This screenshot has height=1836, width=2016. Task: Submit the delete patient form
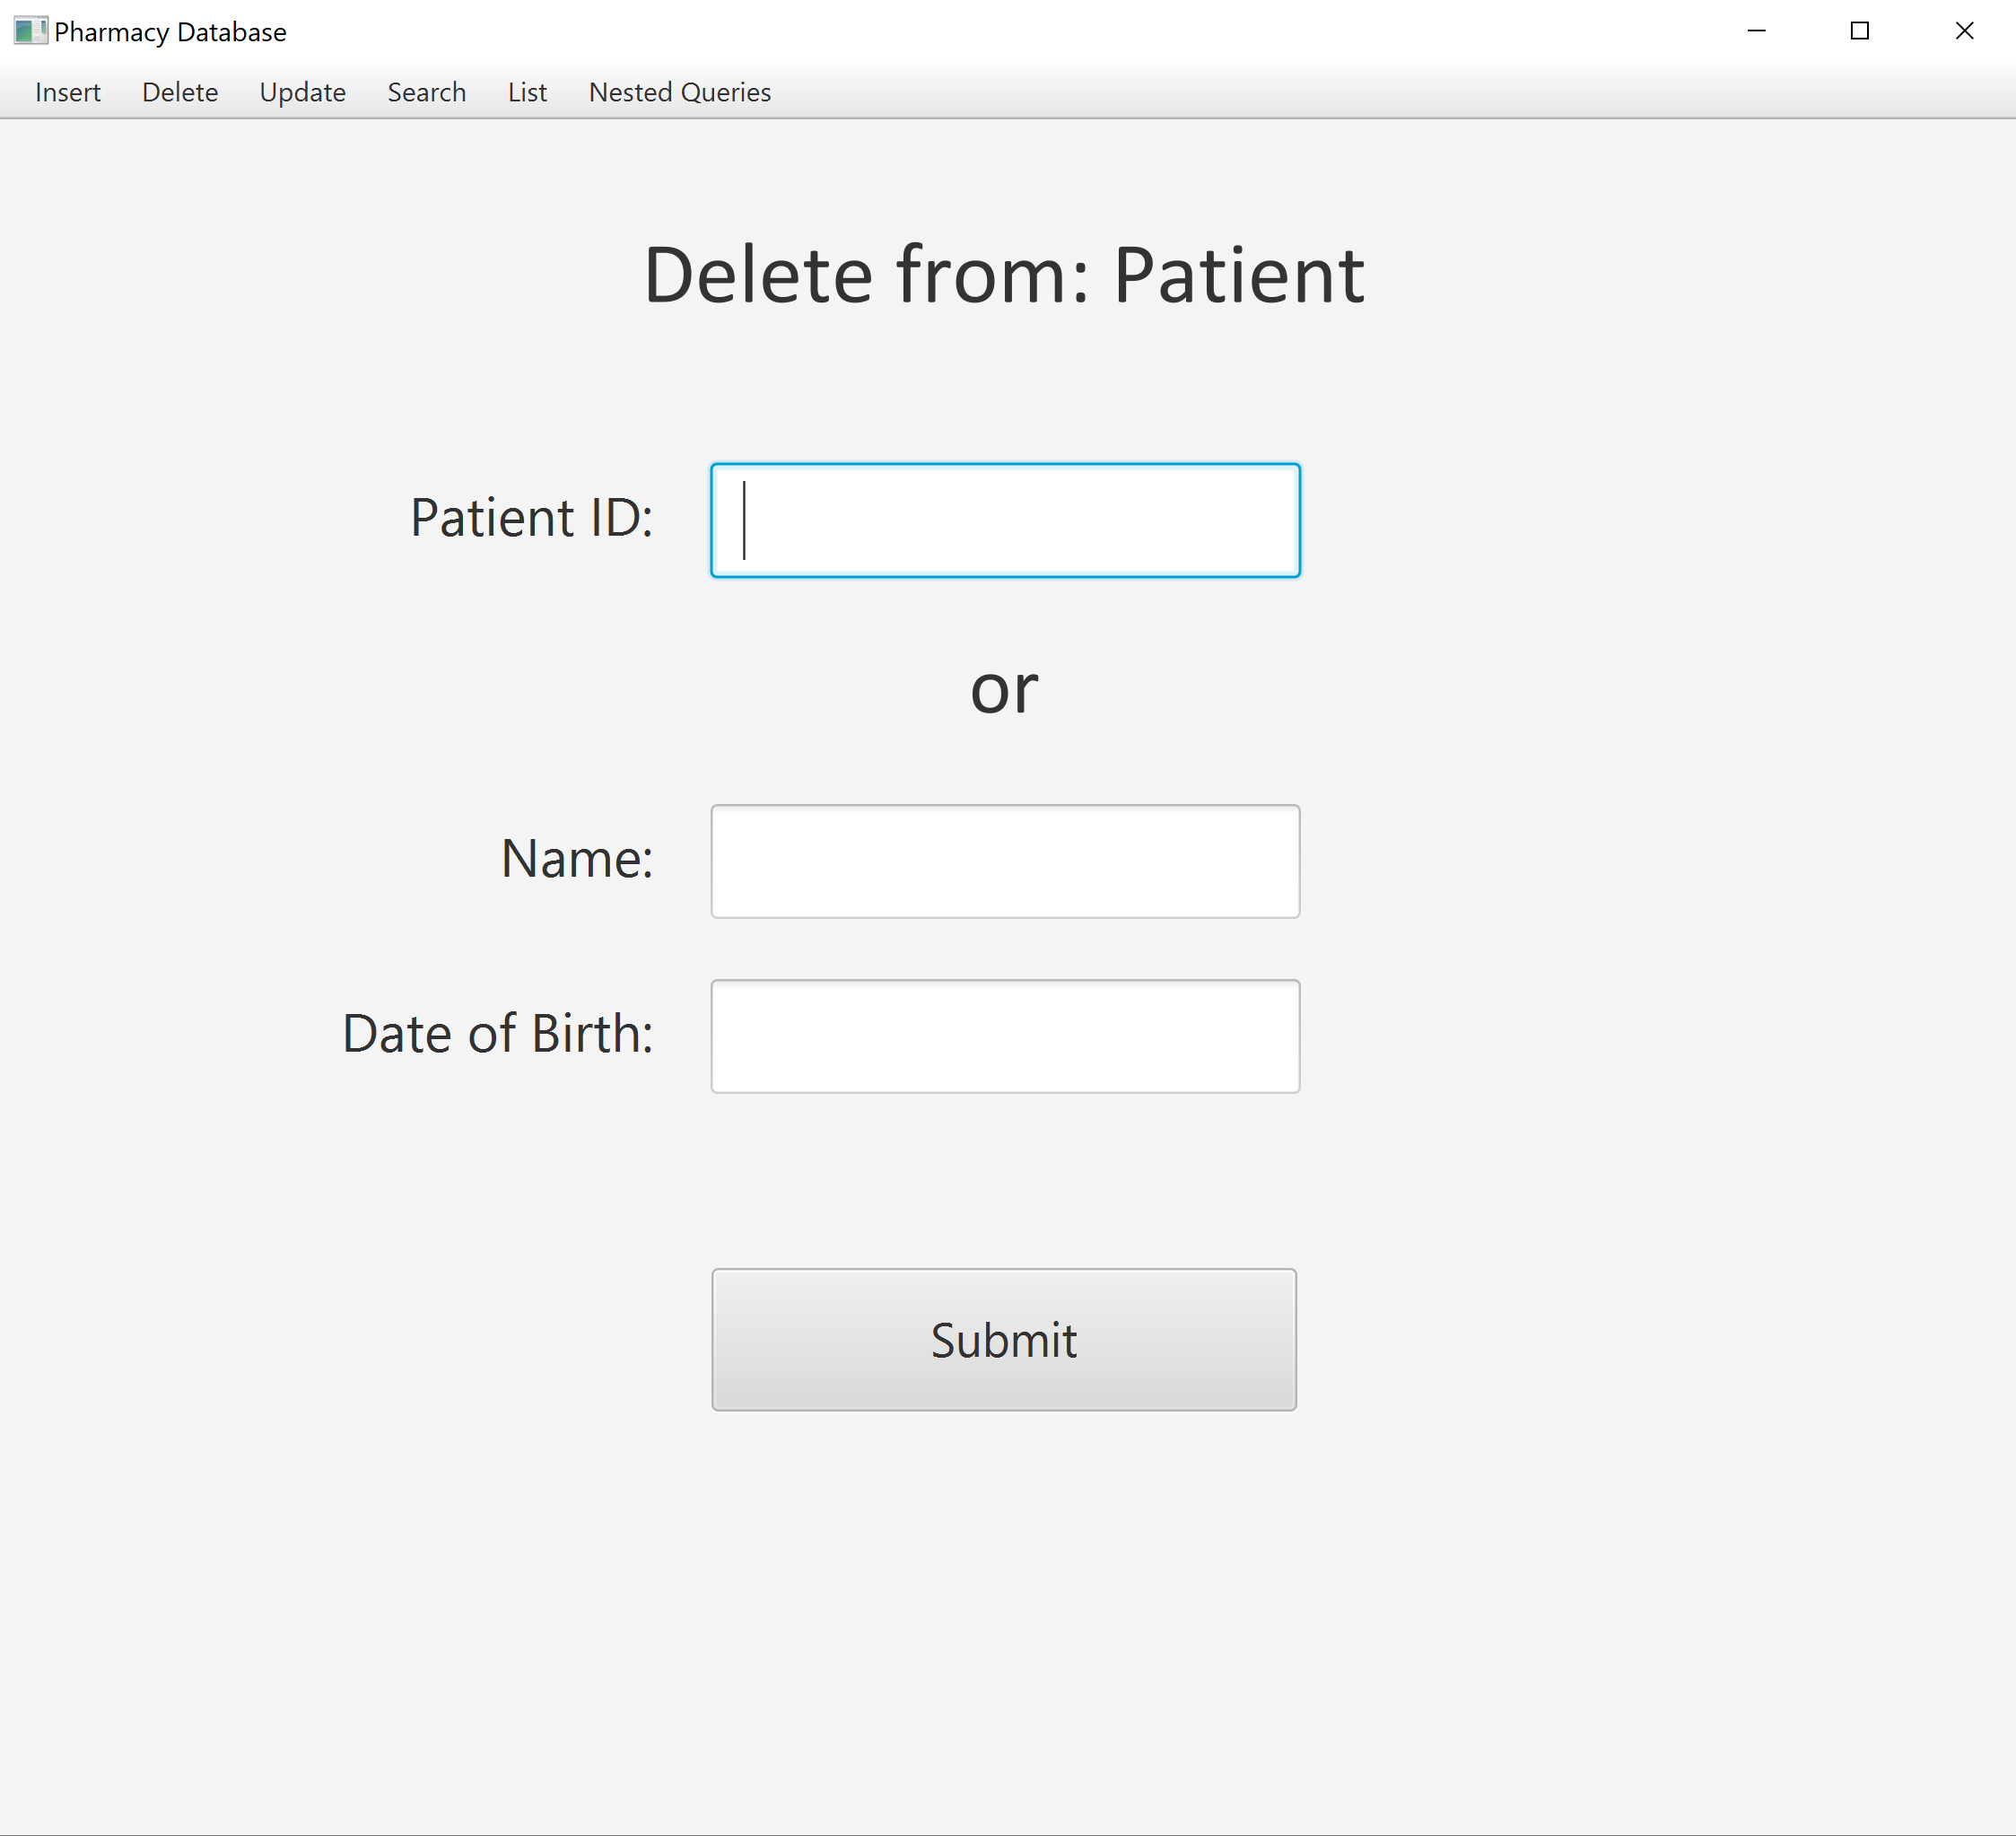[x=1004, y=1340]
